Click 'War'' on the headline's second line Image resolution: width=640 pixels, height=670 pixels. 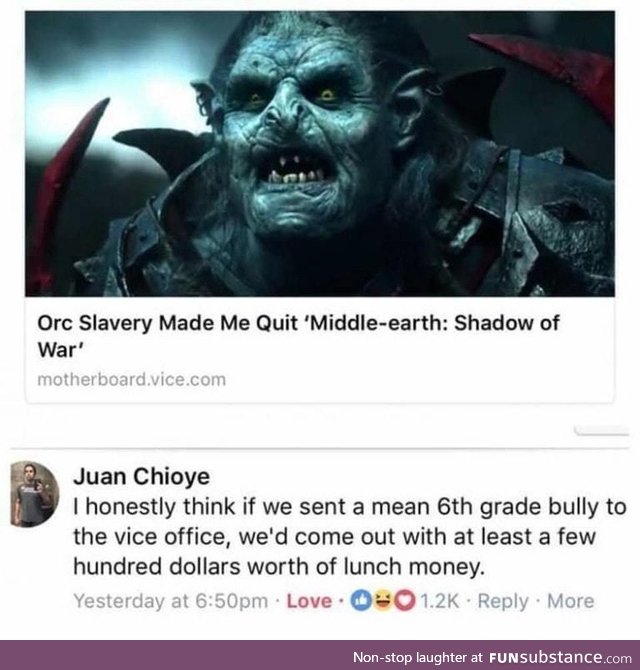[x=59, y=350]
